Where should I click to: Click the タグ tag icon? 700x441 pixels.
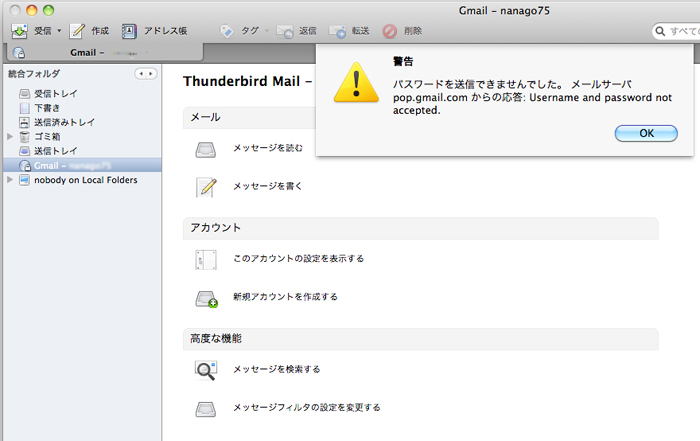click(x=227, y=31)
